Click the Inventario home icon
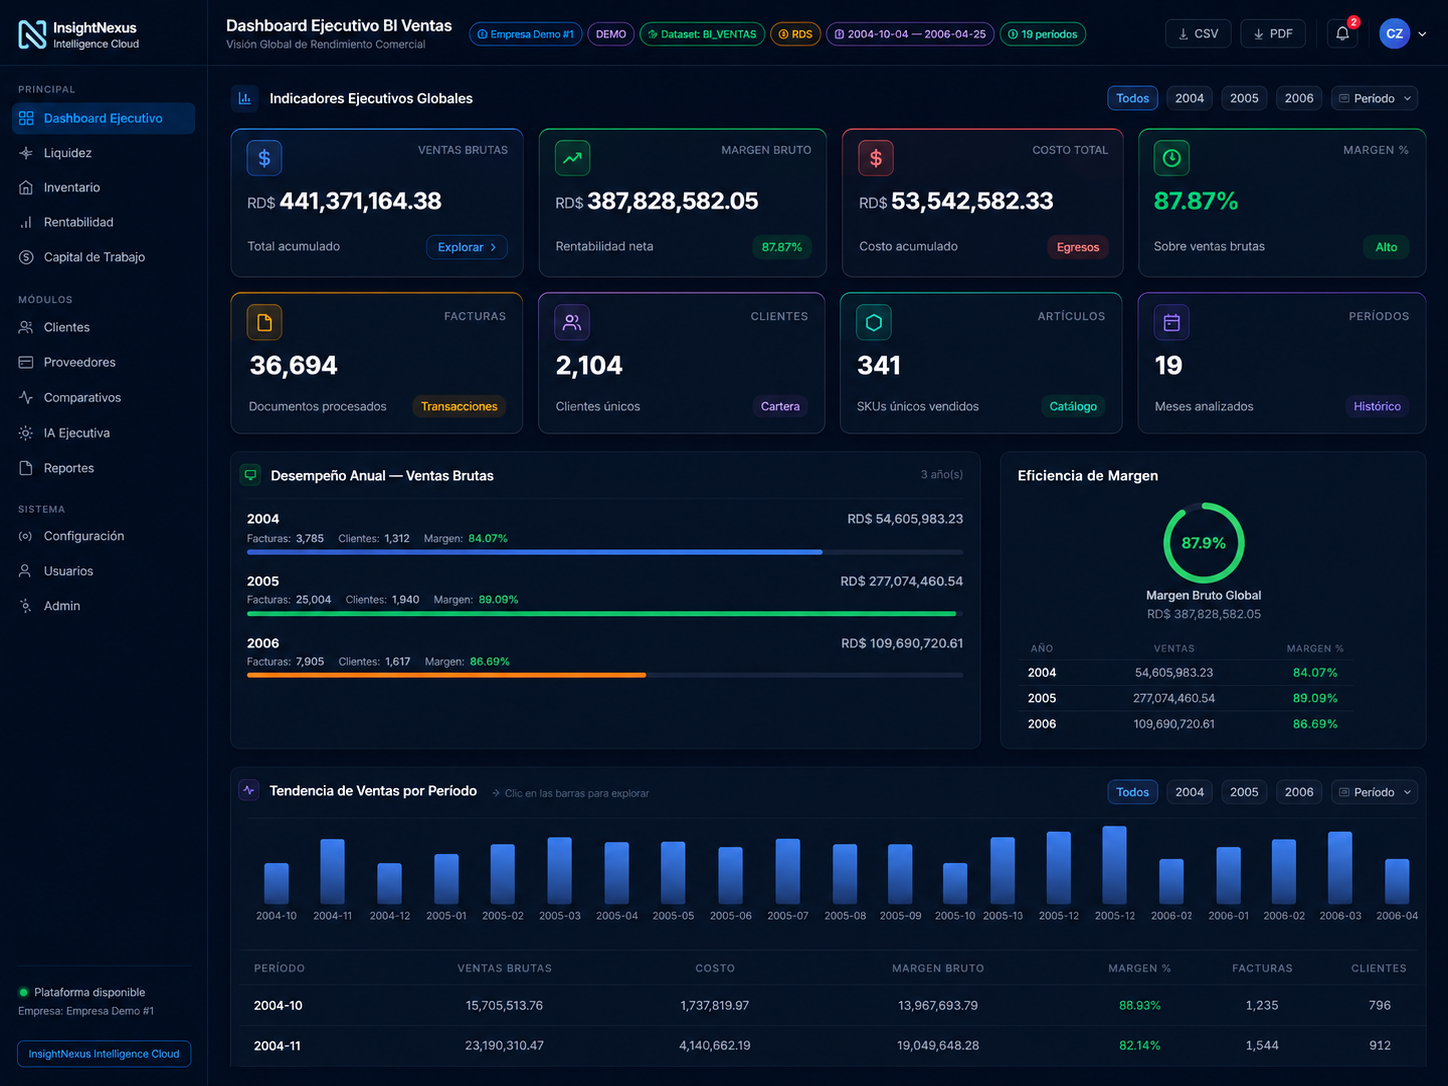 coord(26,187)
